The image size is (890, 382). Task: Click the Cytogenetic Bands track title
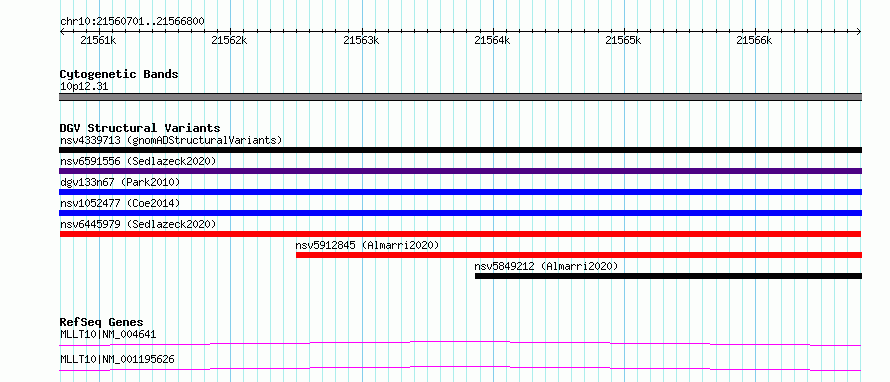119,74
